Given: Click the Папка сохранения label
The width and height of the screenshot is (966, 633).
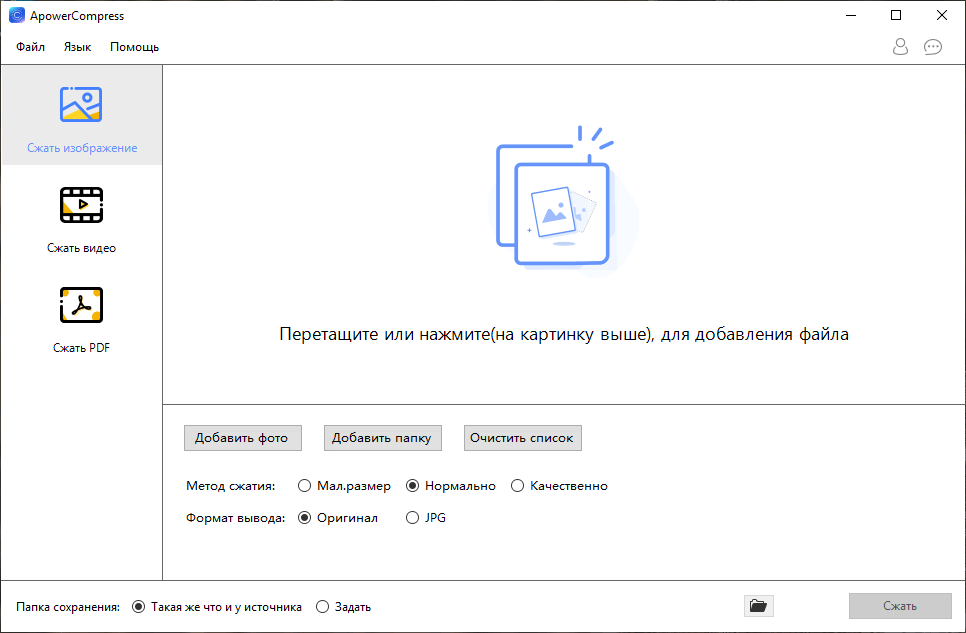Looking at the screenshot, I should pos(68,606).
